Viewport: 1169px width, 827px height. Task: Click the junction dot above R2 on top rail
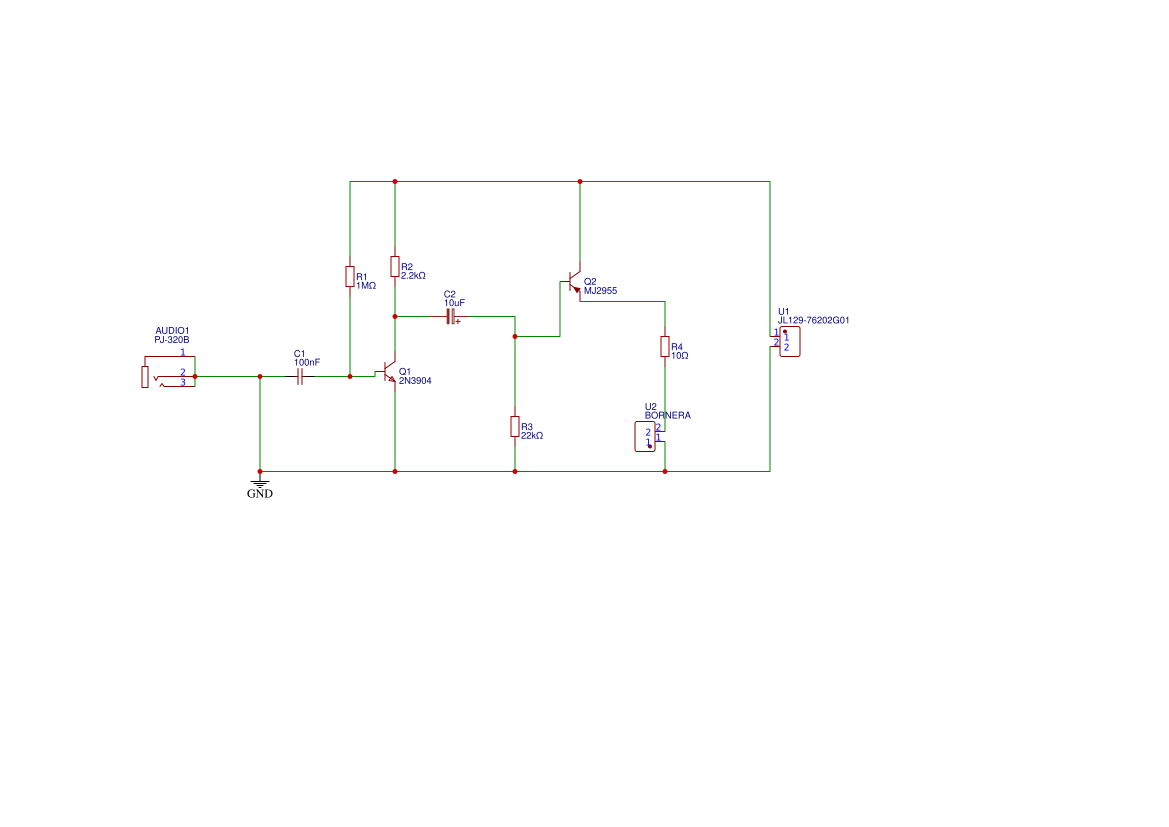[x=395, y=181]
